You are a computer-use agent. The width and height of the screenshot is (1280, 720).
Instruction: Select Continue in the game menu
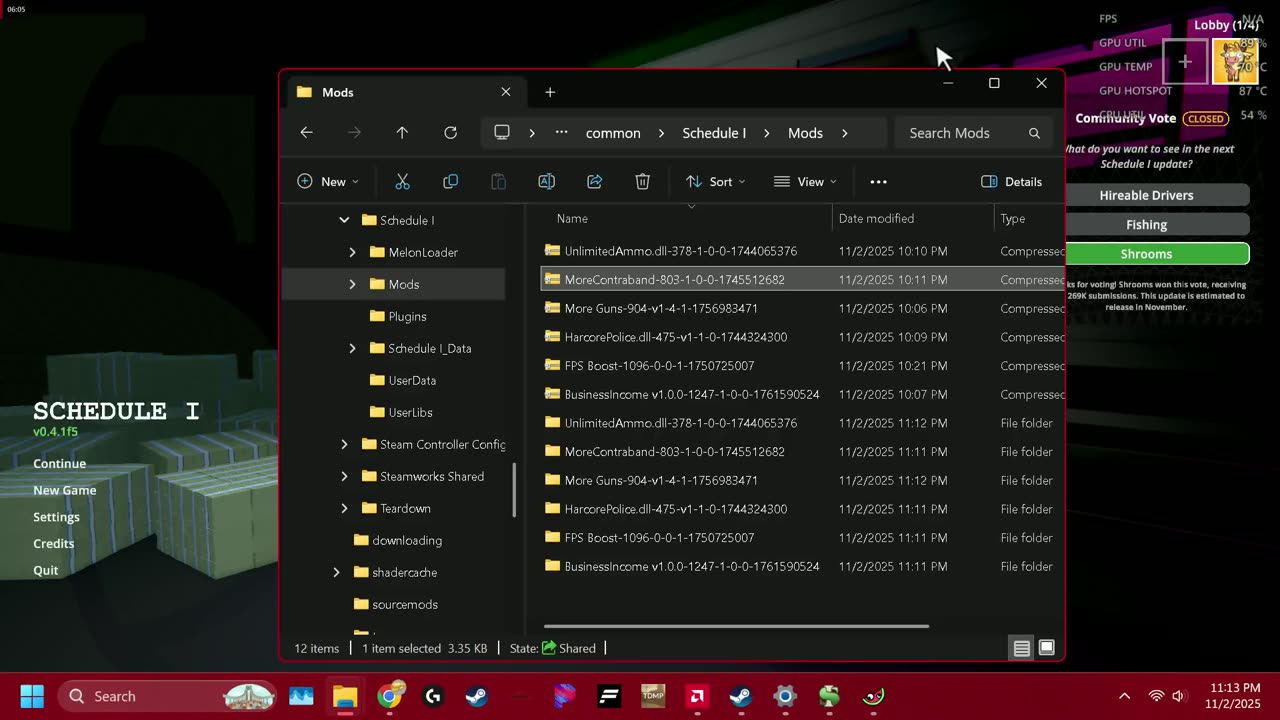click(59, 464)
